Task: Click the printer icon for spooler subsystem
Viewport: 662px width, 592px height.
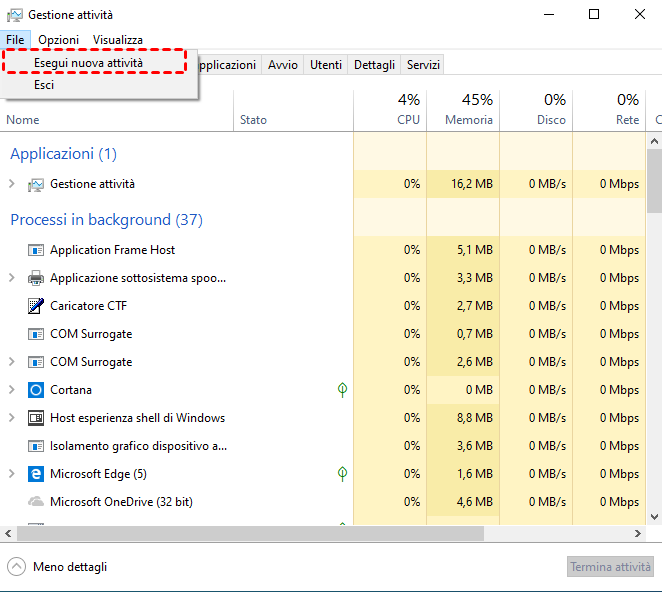Action: 36,278
